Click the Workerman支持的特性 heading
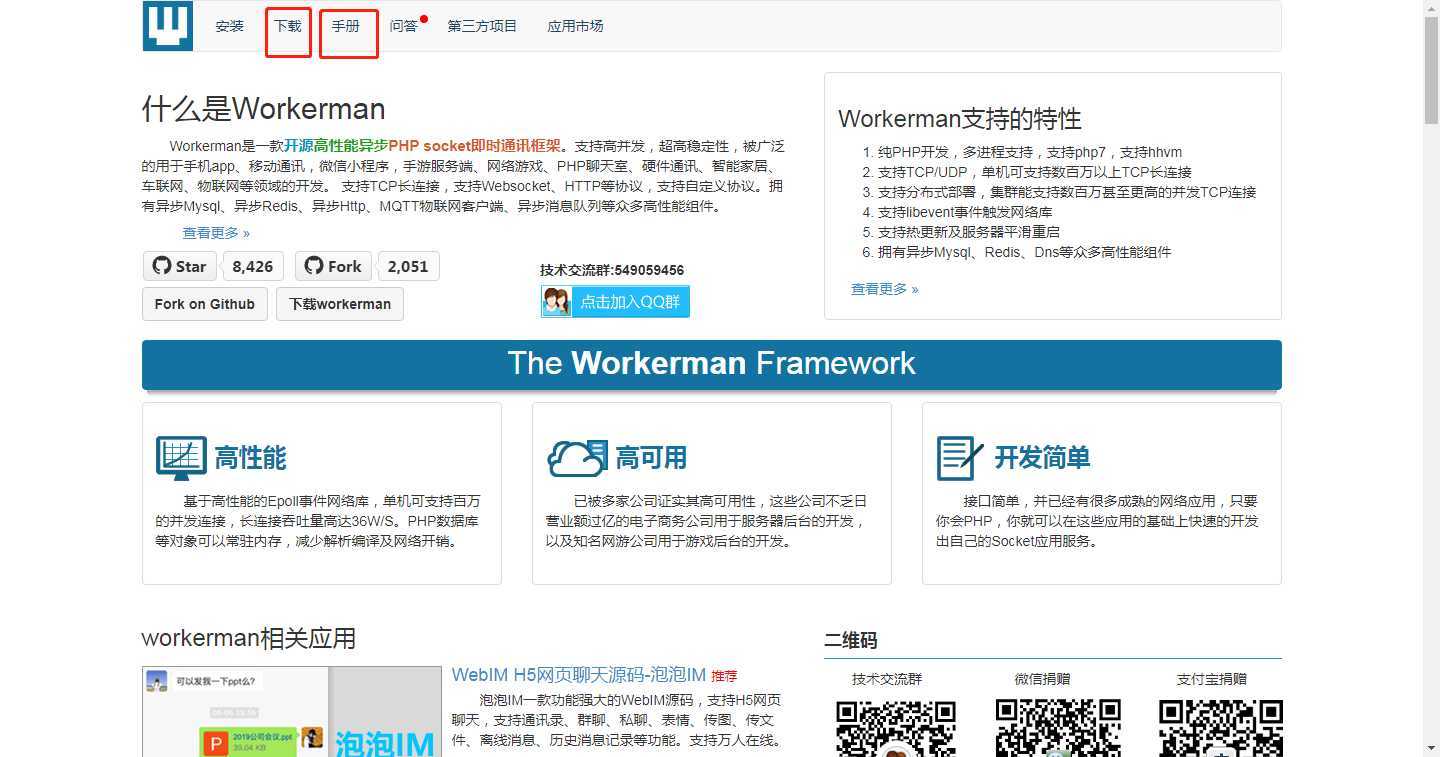The image size is (1440, 757). (960, 119)
